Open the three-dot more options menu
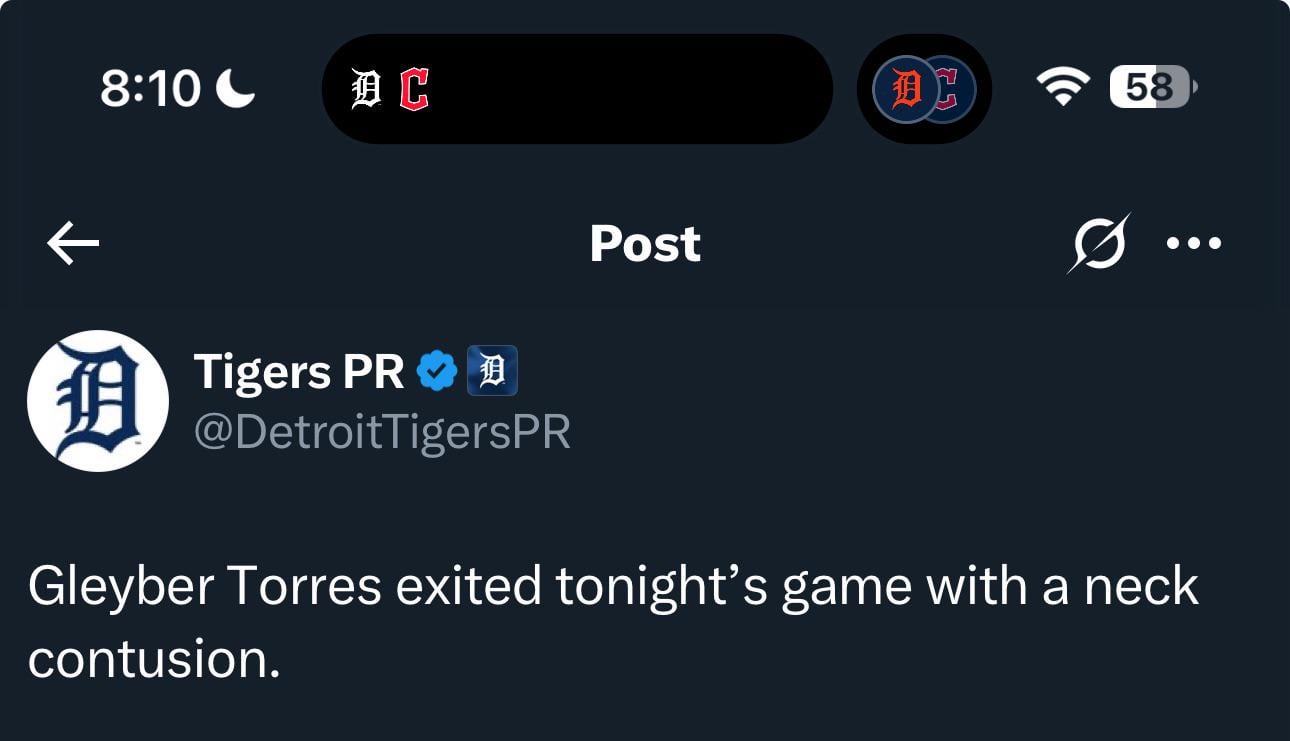This screenshot has width=1290, height=741. pyautogui.click(x=1193, y=243)
